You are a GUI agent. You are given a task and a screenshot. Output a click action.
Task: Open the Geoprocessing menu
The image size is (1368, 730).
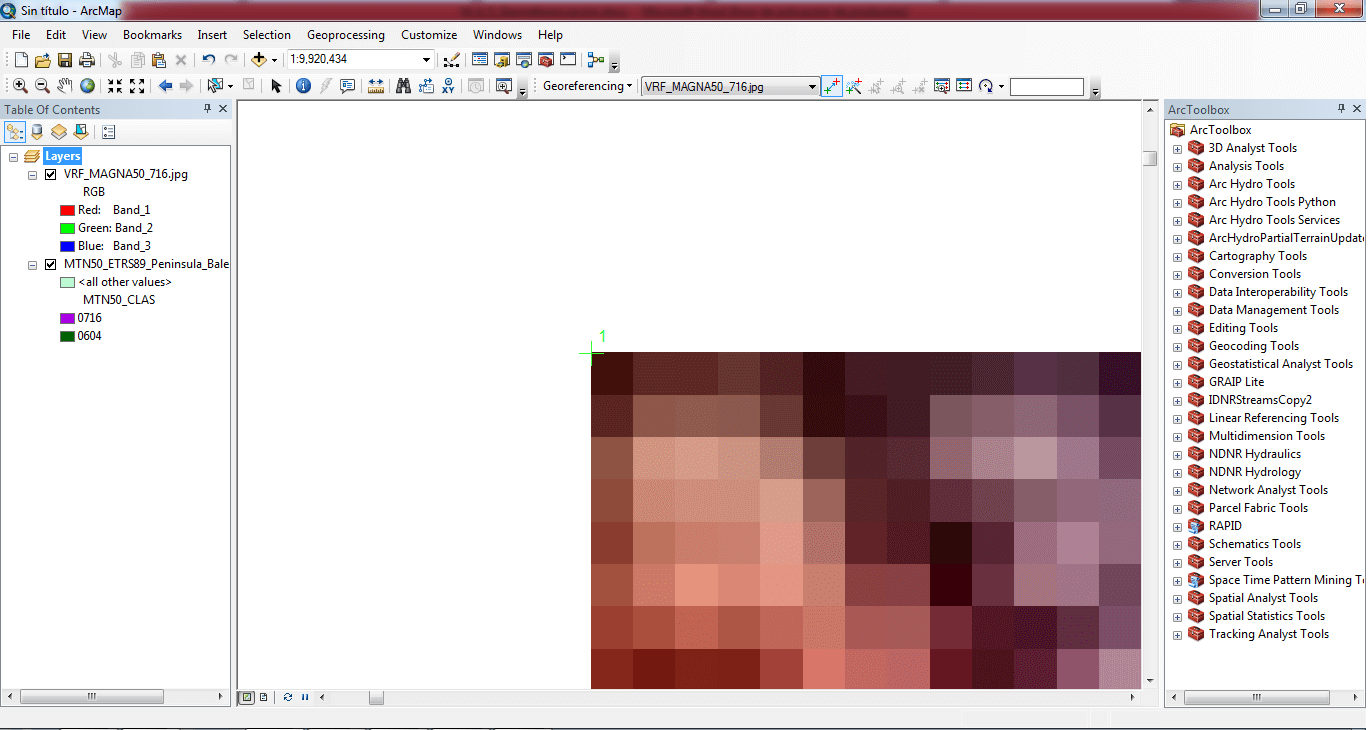345,35
